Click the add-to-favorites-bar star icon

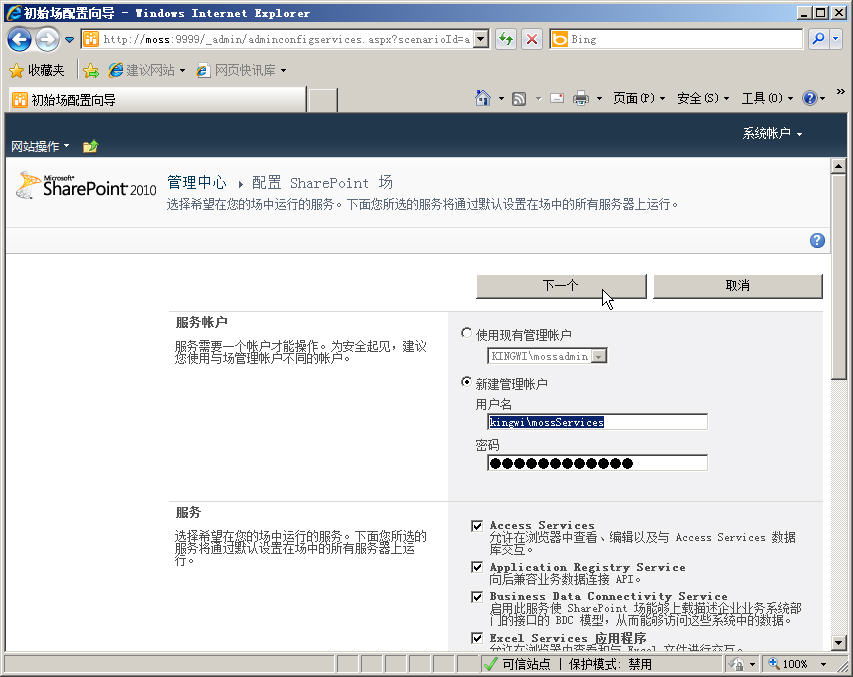click(x=91, y=70)
